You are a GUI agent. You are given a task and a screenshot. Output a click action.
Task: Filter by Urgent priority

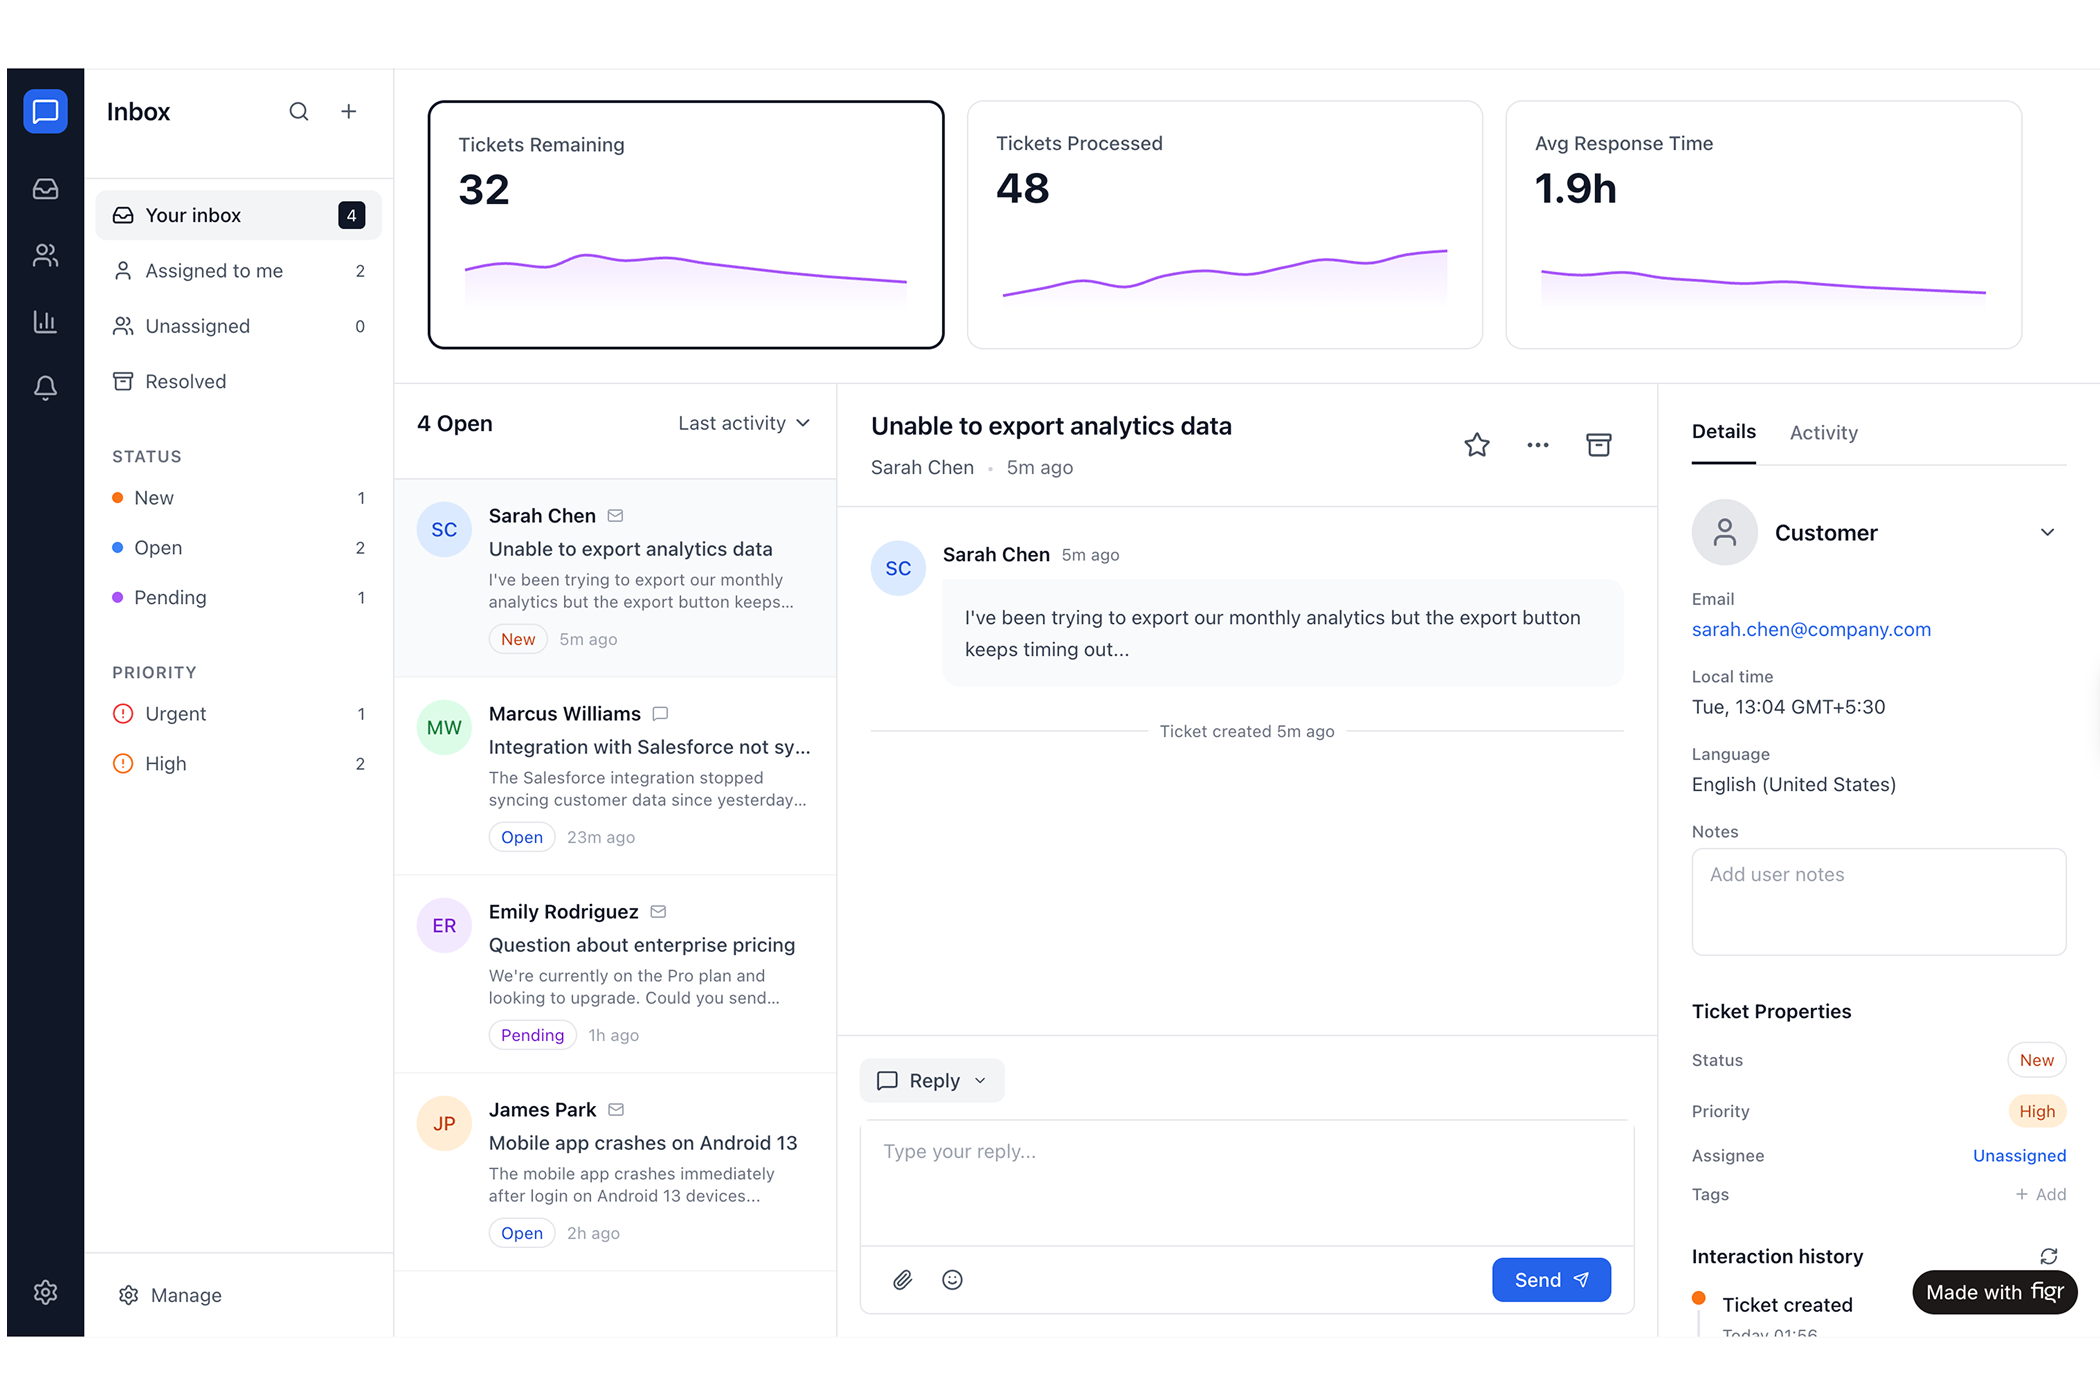(175, 714)
